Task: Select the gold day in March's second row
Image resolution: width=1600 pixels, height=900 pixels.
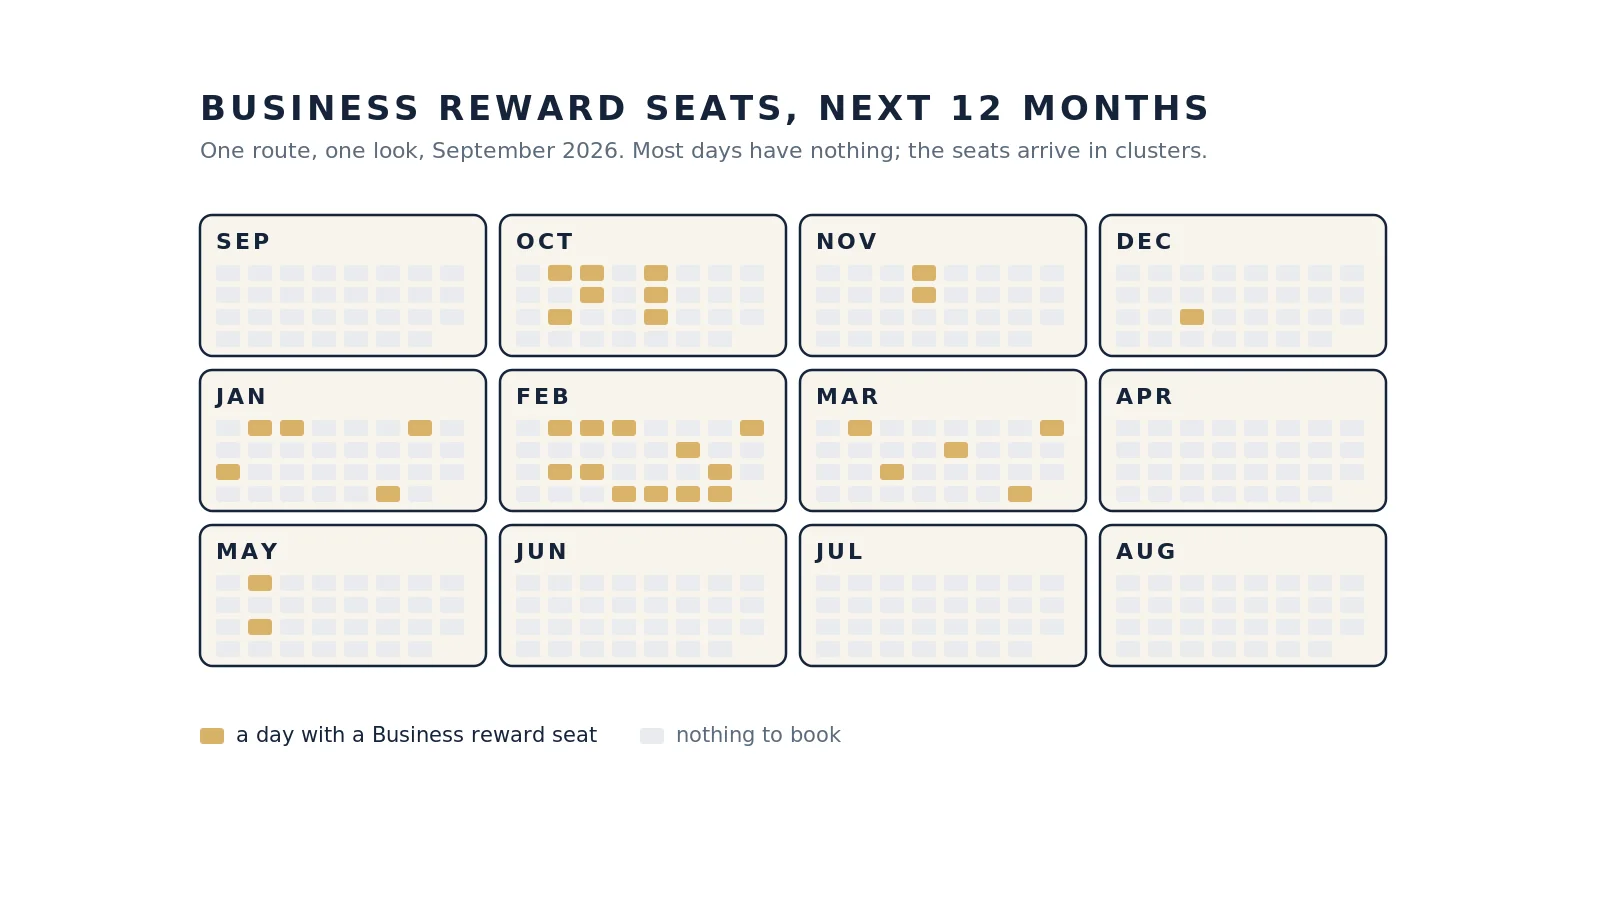Action: click(956, 450)
